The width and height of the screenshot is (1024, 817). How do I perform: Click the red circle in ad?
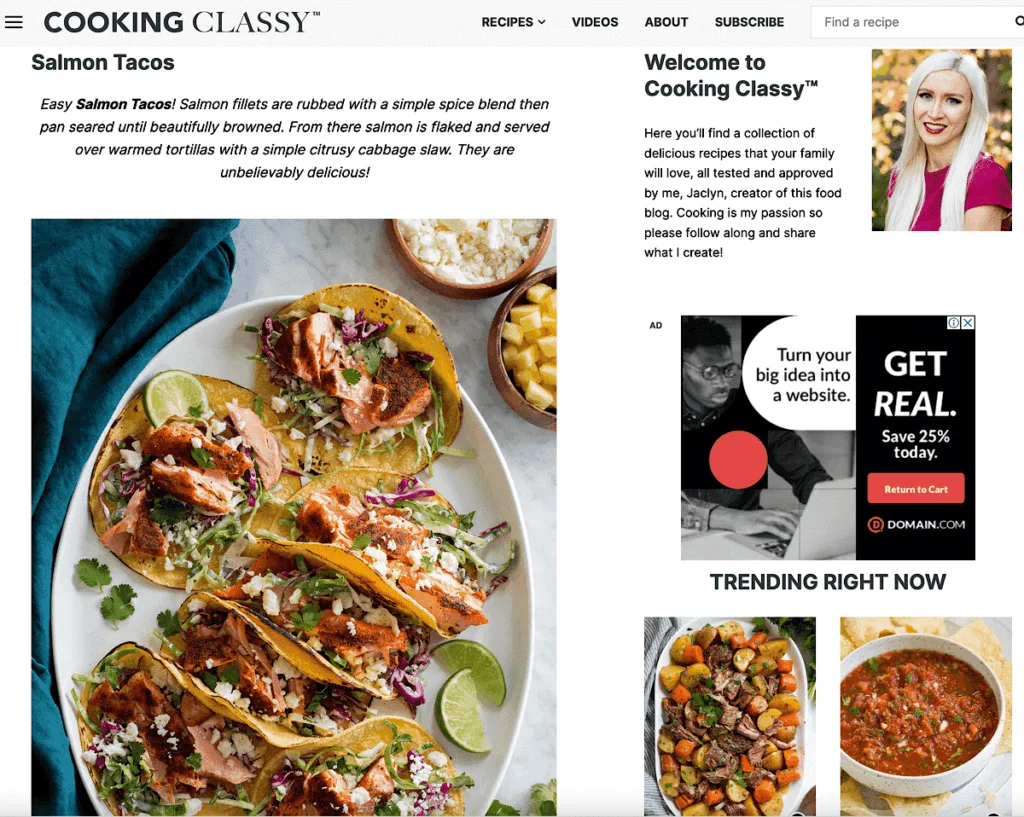coord(738,459)
